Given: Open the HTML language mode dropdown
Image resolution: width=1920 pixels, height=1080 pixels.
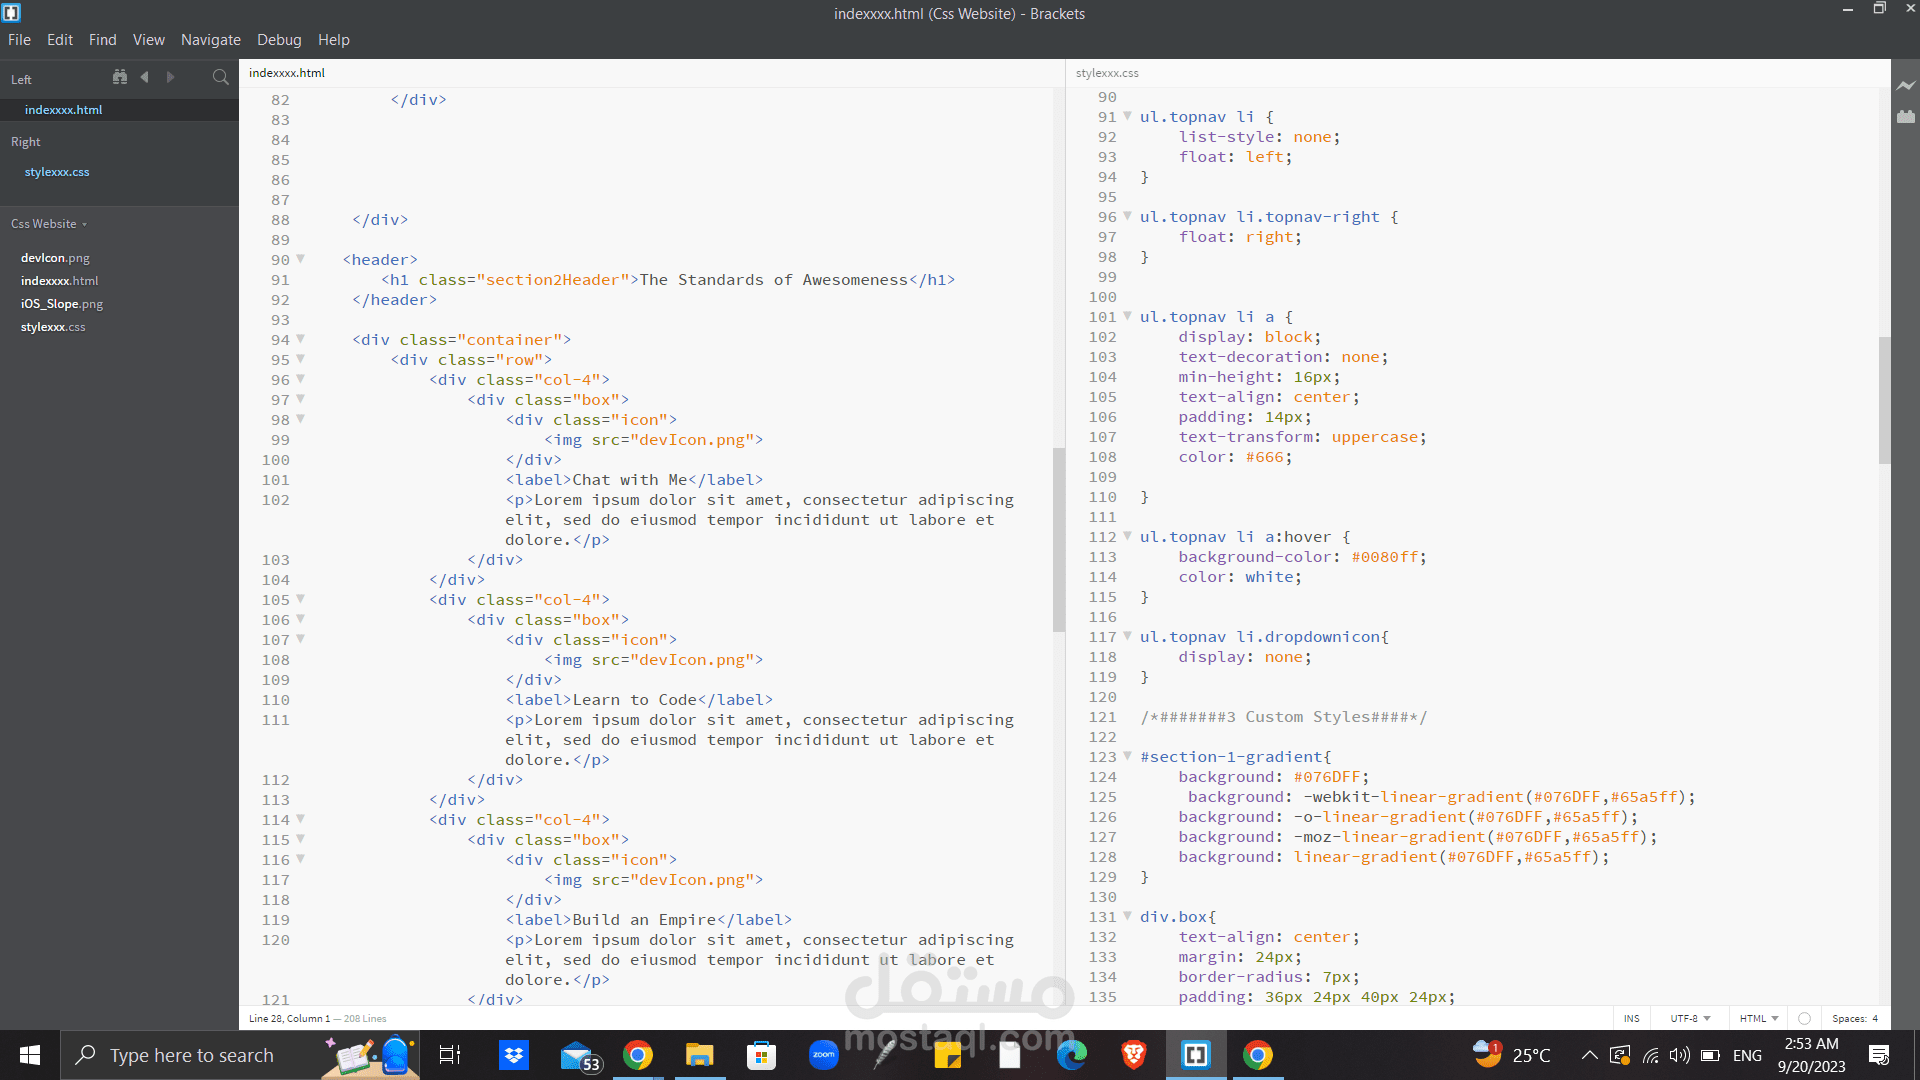Looking at the screenshot, I should coord(1758,1018).
